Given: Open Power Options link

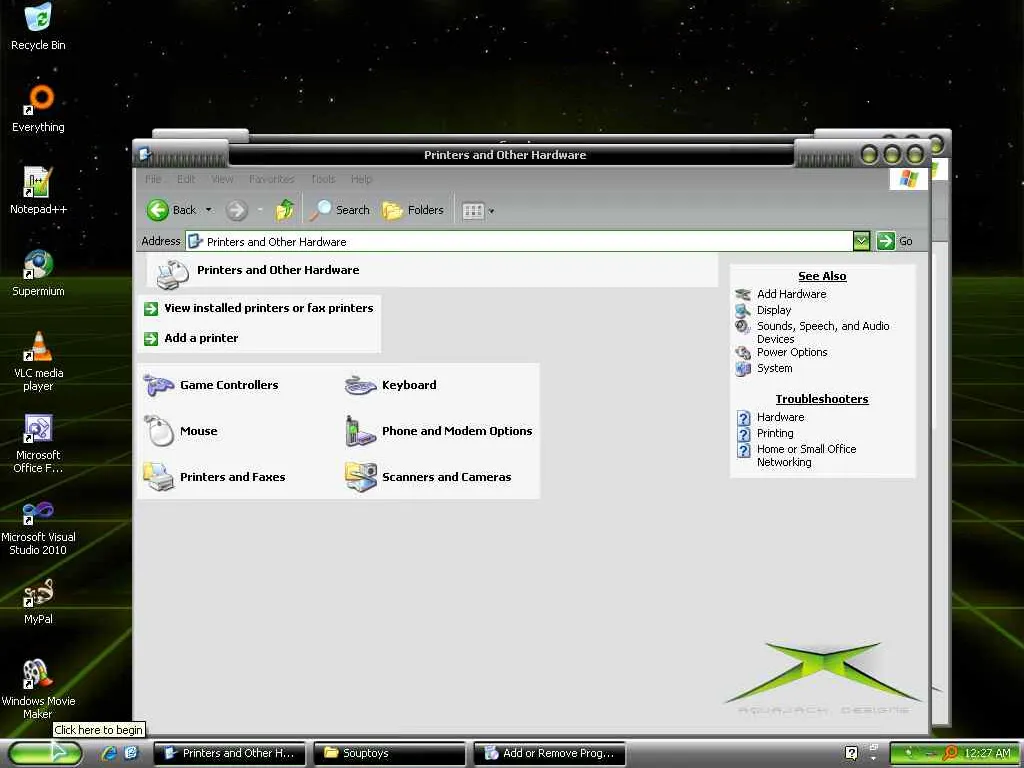Looking at the screenshot, I should point(792,352).
